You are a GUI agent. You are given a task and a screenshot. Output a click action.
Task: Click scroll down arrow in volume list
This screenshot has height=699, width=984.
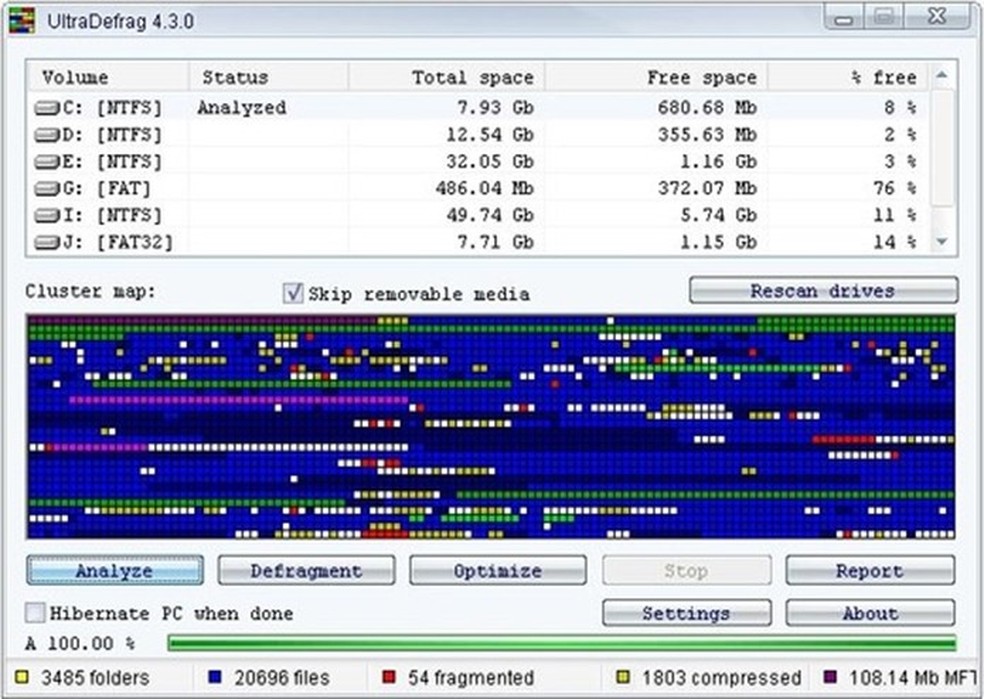click(x=942, y=242)
